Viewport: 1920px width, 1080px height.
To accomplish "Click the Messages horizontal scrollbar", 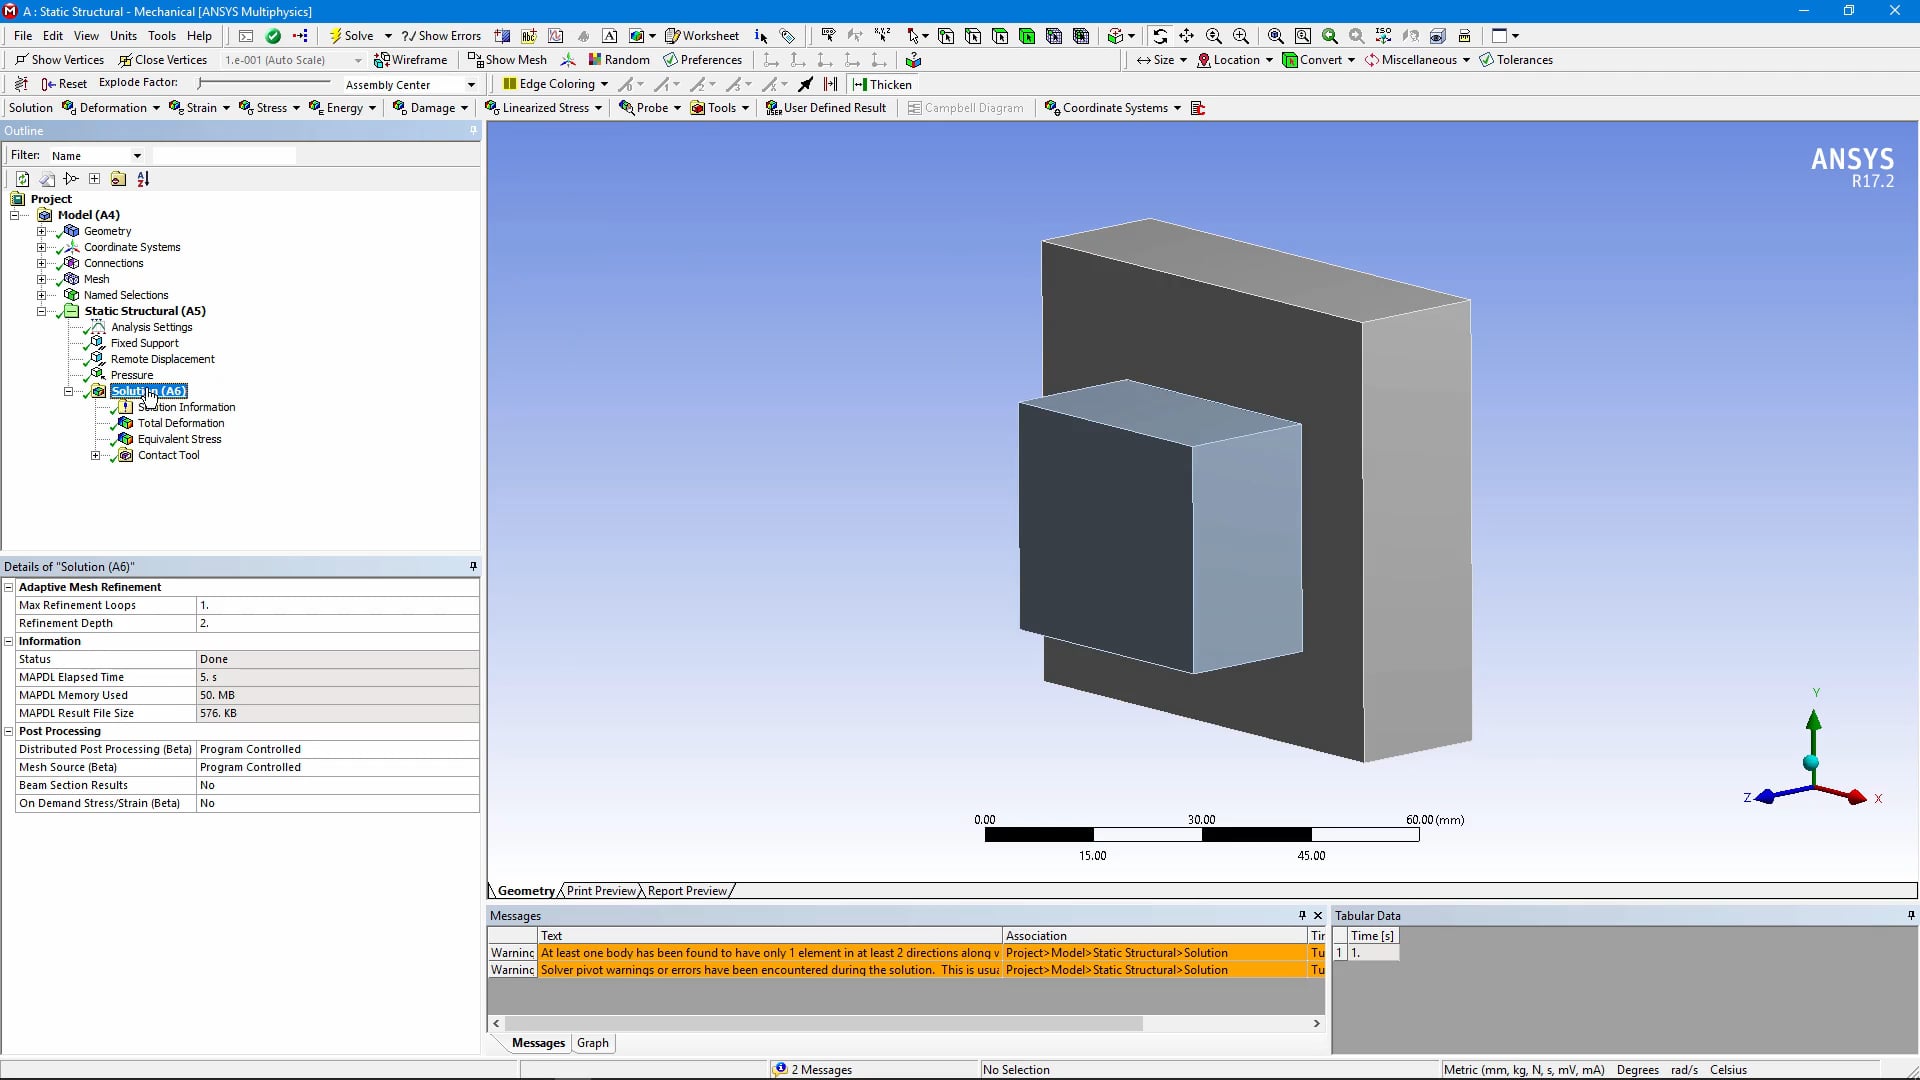I will click(x=823, y=1024).
